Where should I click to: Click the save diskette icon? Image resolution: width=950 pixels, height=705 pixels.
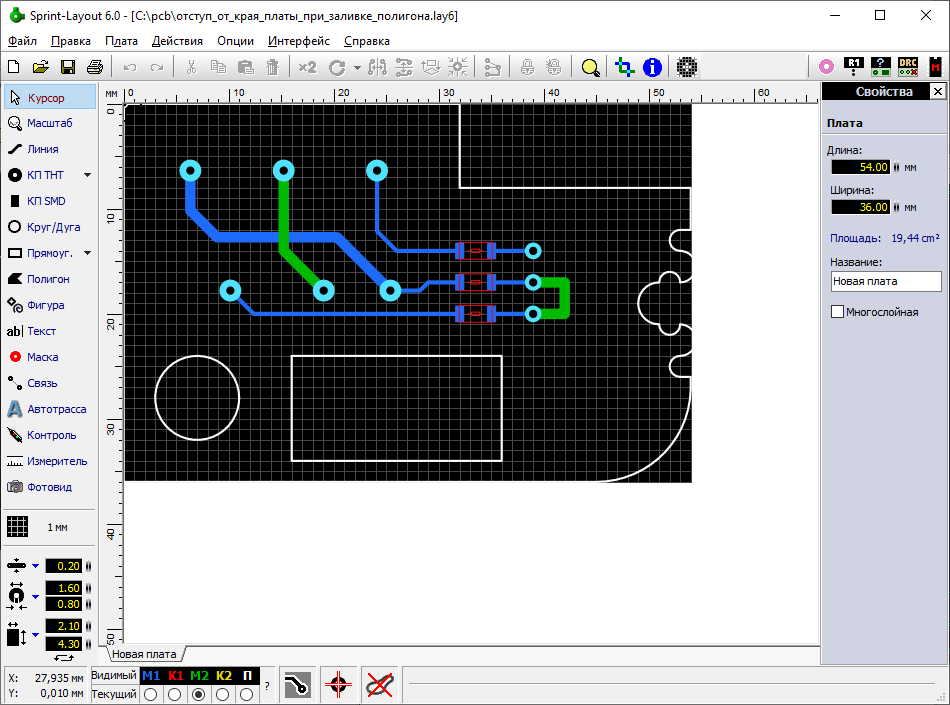coord(68,67)
